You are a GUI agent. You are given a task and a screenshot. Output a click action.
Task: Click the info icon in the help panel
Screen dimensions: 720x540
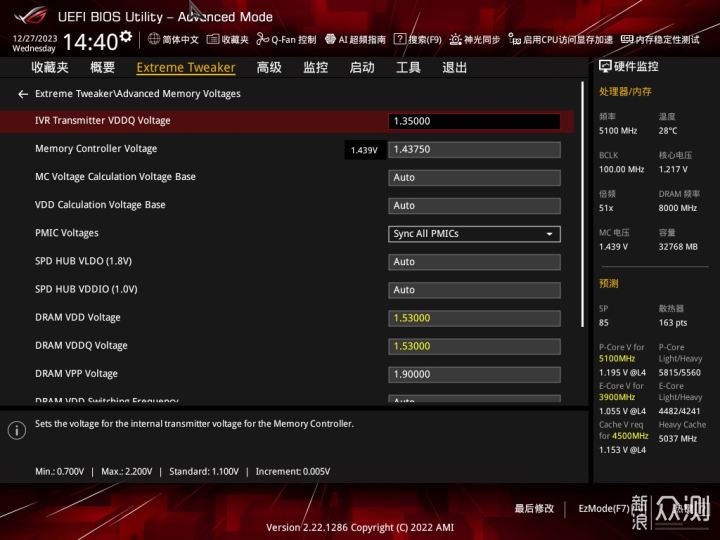[17, 430]
